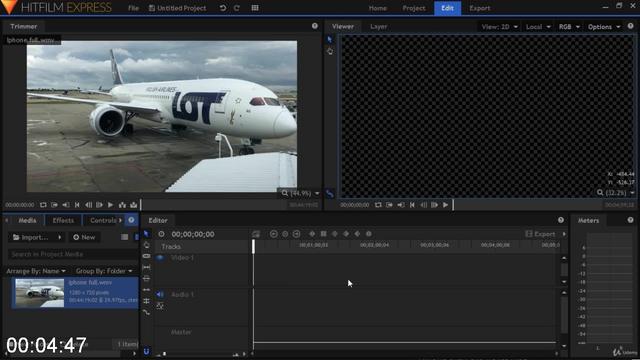Open the View: 2D dropdown
This screenshot has height=360, width=640.
coord(499,27)
